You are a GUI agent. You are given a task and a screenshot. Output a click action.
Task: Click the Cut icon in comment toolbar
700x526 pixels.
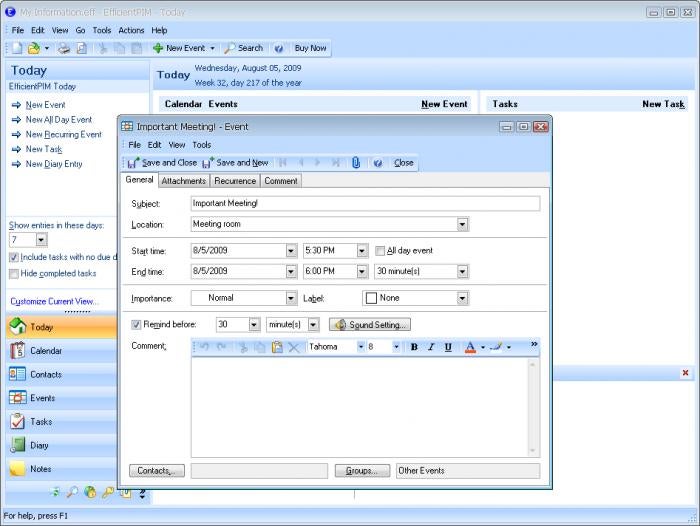(x=243, y=347)
